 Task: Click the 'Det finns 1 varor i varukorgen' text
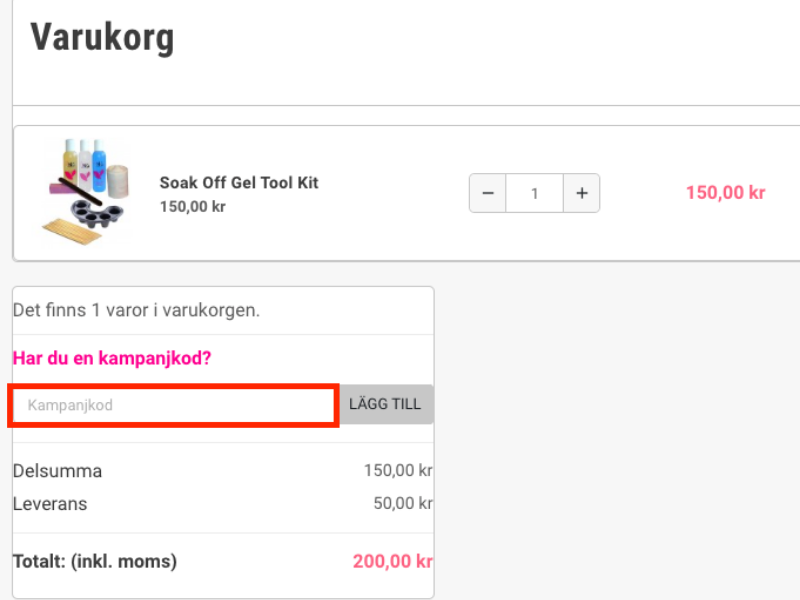point(136,310)
